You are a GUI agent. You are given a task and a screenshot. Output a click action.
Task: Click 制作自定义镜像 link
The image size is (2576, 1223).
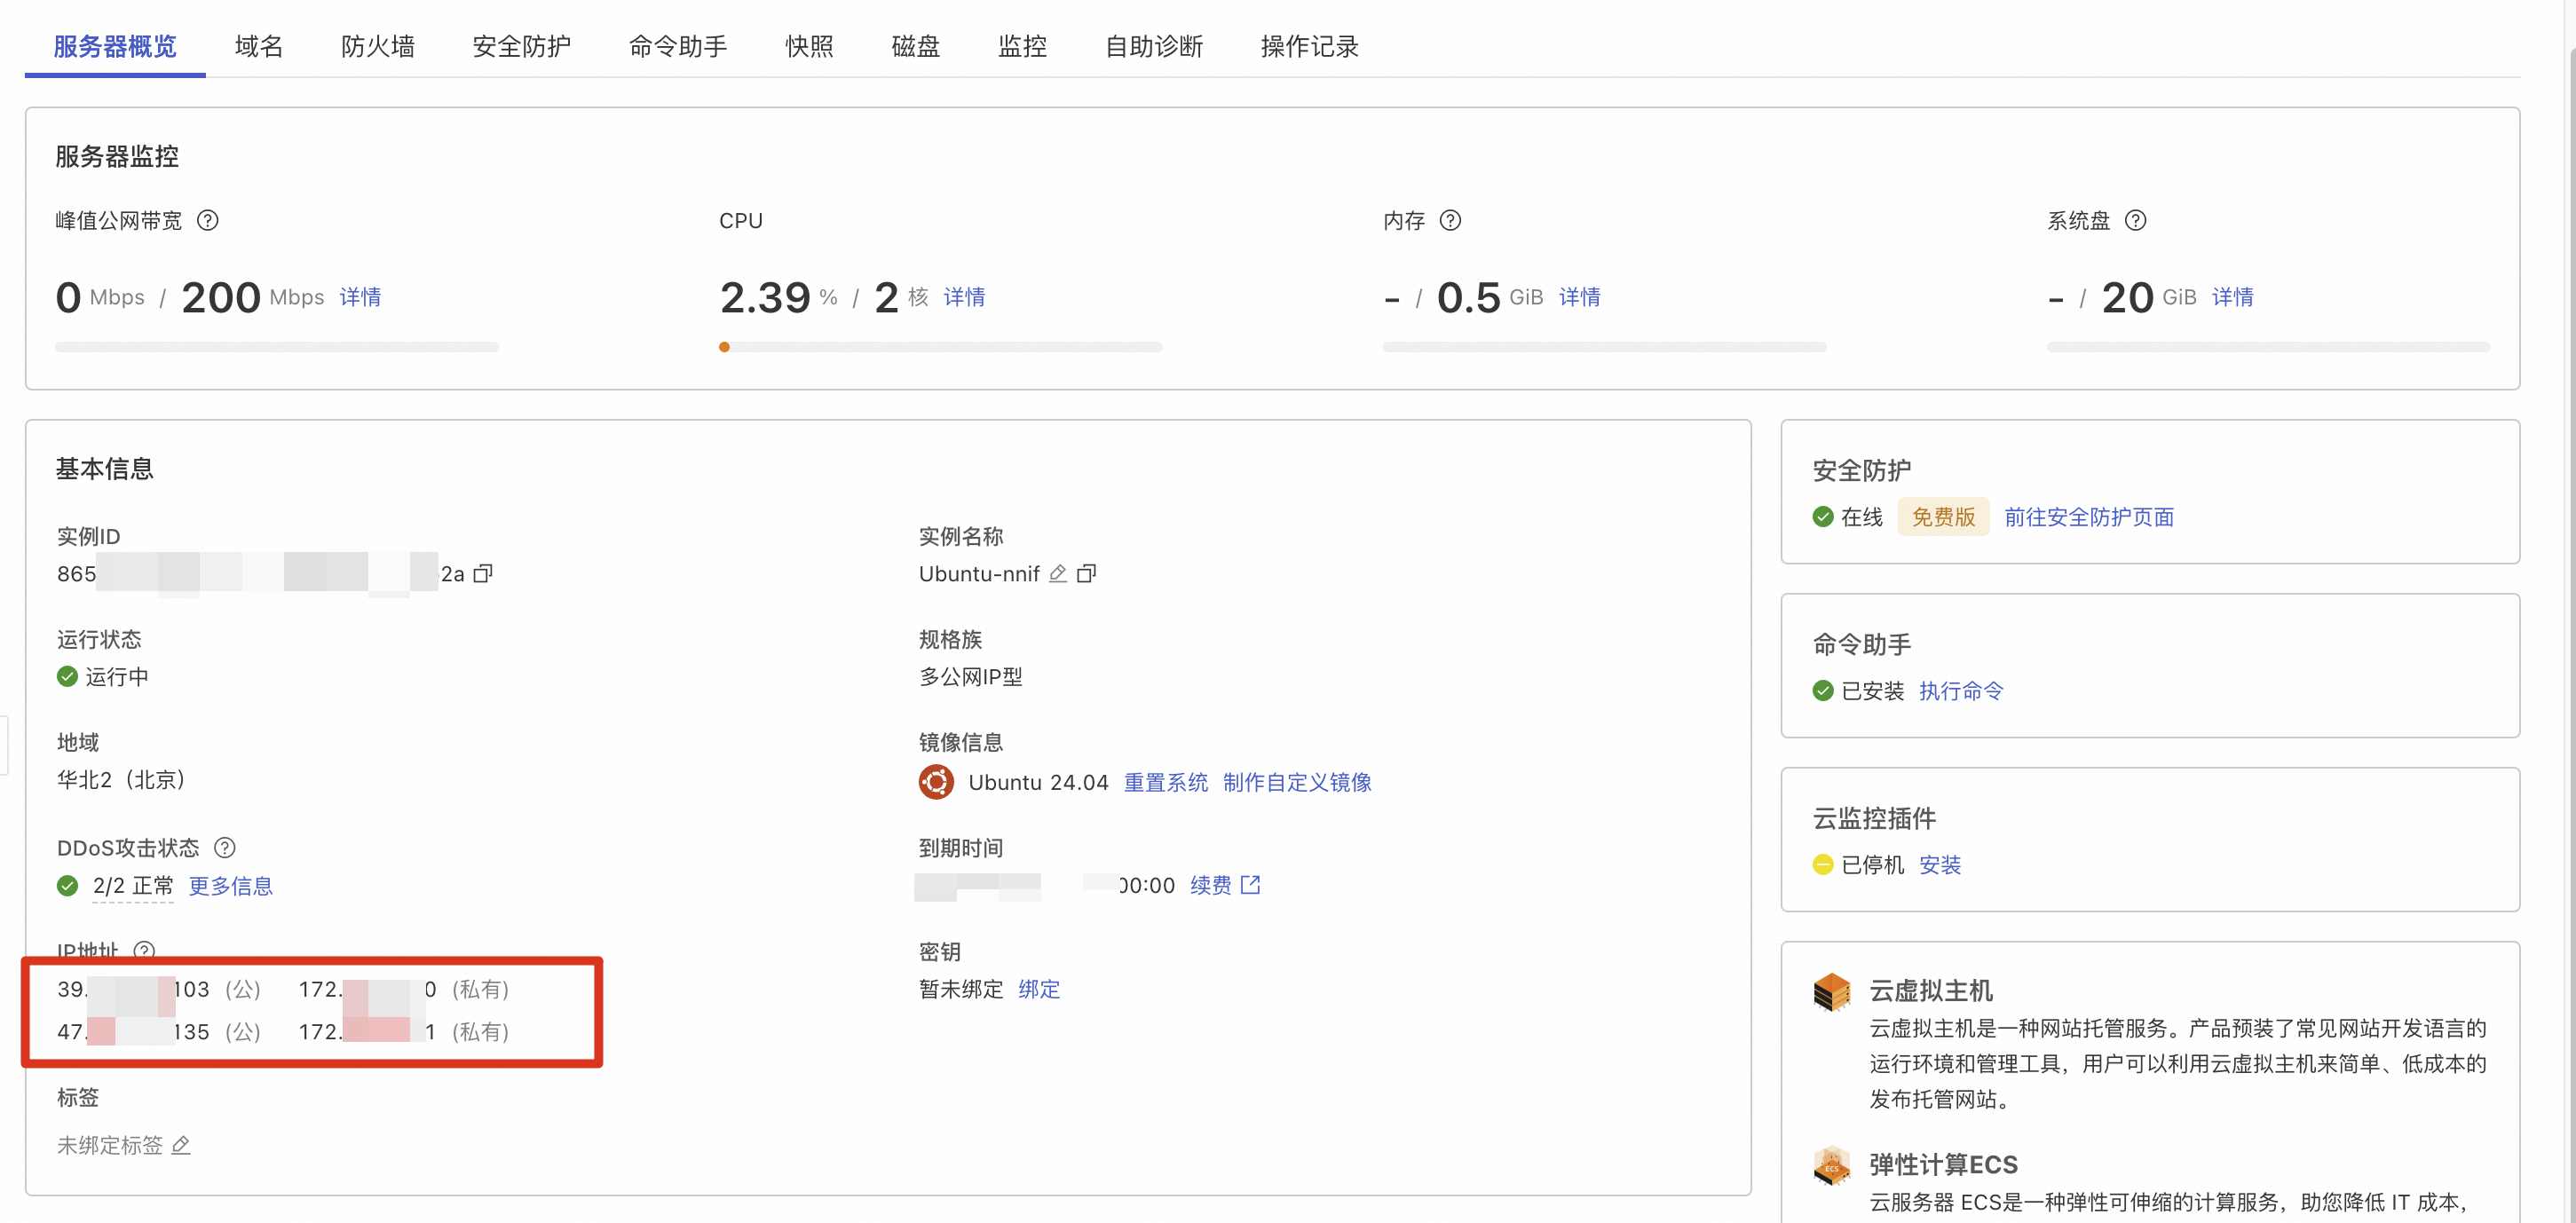1296,782
